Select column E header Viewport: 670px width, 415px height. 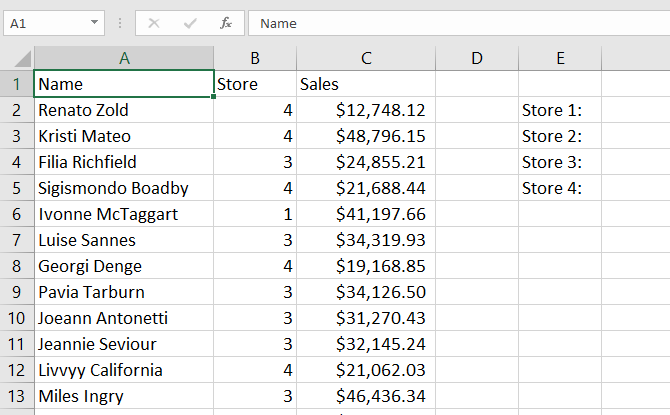[560, 58]
